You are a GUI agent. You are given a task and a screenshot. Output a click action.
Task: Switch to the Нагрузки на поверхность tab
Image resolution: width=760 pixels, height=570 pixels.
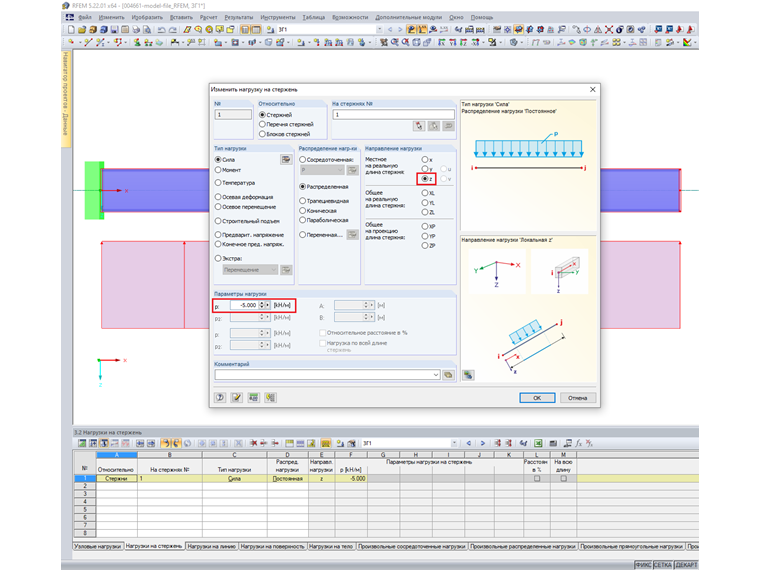pos(272,546)
